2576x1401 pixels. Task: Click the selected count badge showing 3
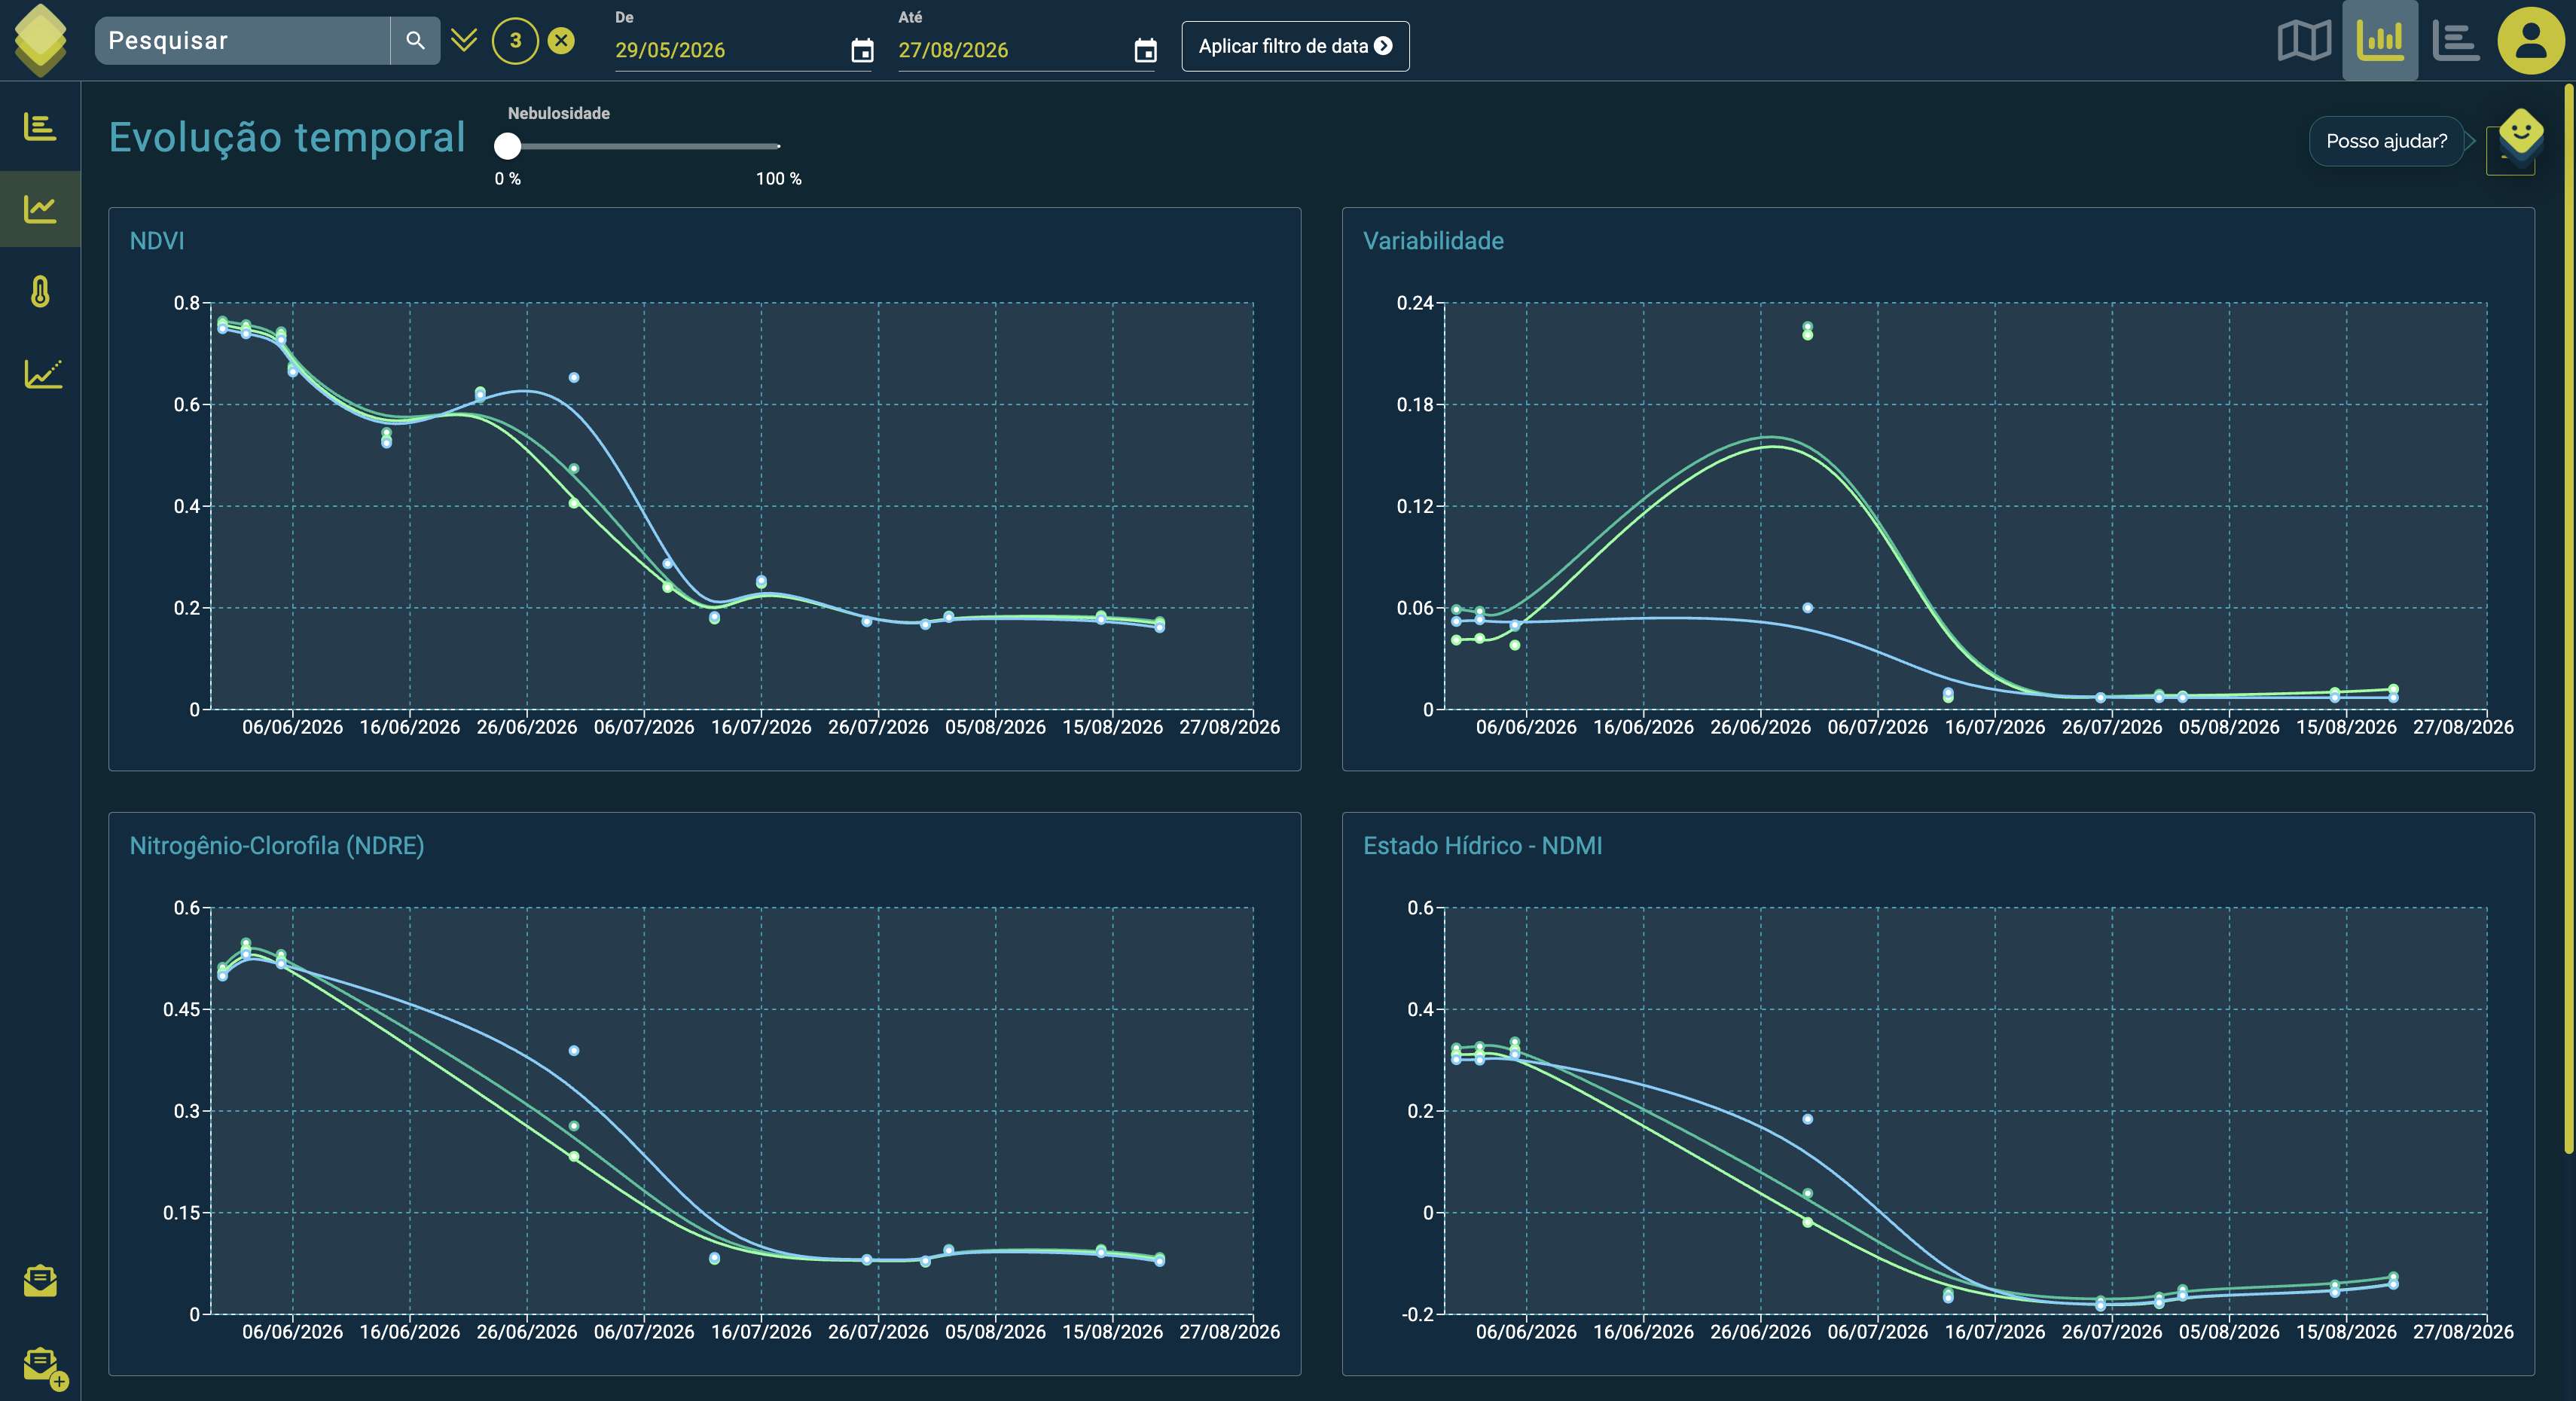(515, 41)
